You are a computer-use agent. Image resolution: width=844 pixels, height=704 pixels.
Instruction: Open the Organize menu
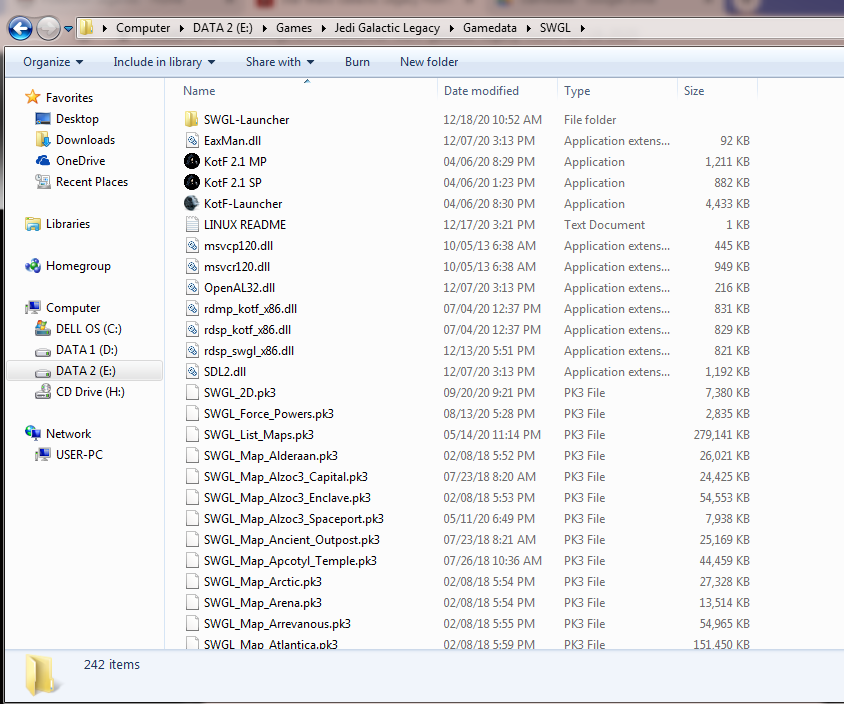tap(53, 62)
